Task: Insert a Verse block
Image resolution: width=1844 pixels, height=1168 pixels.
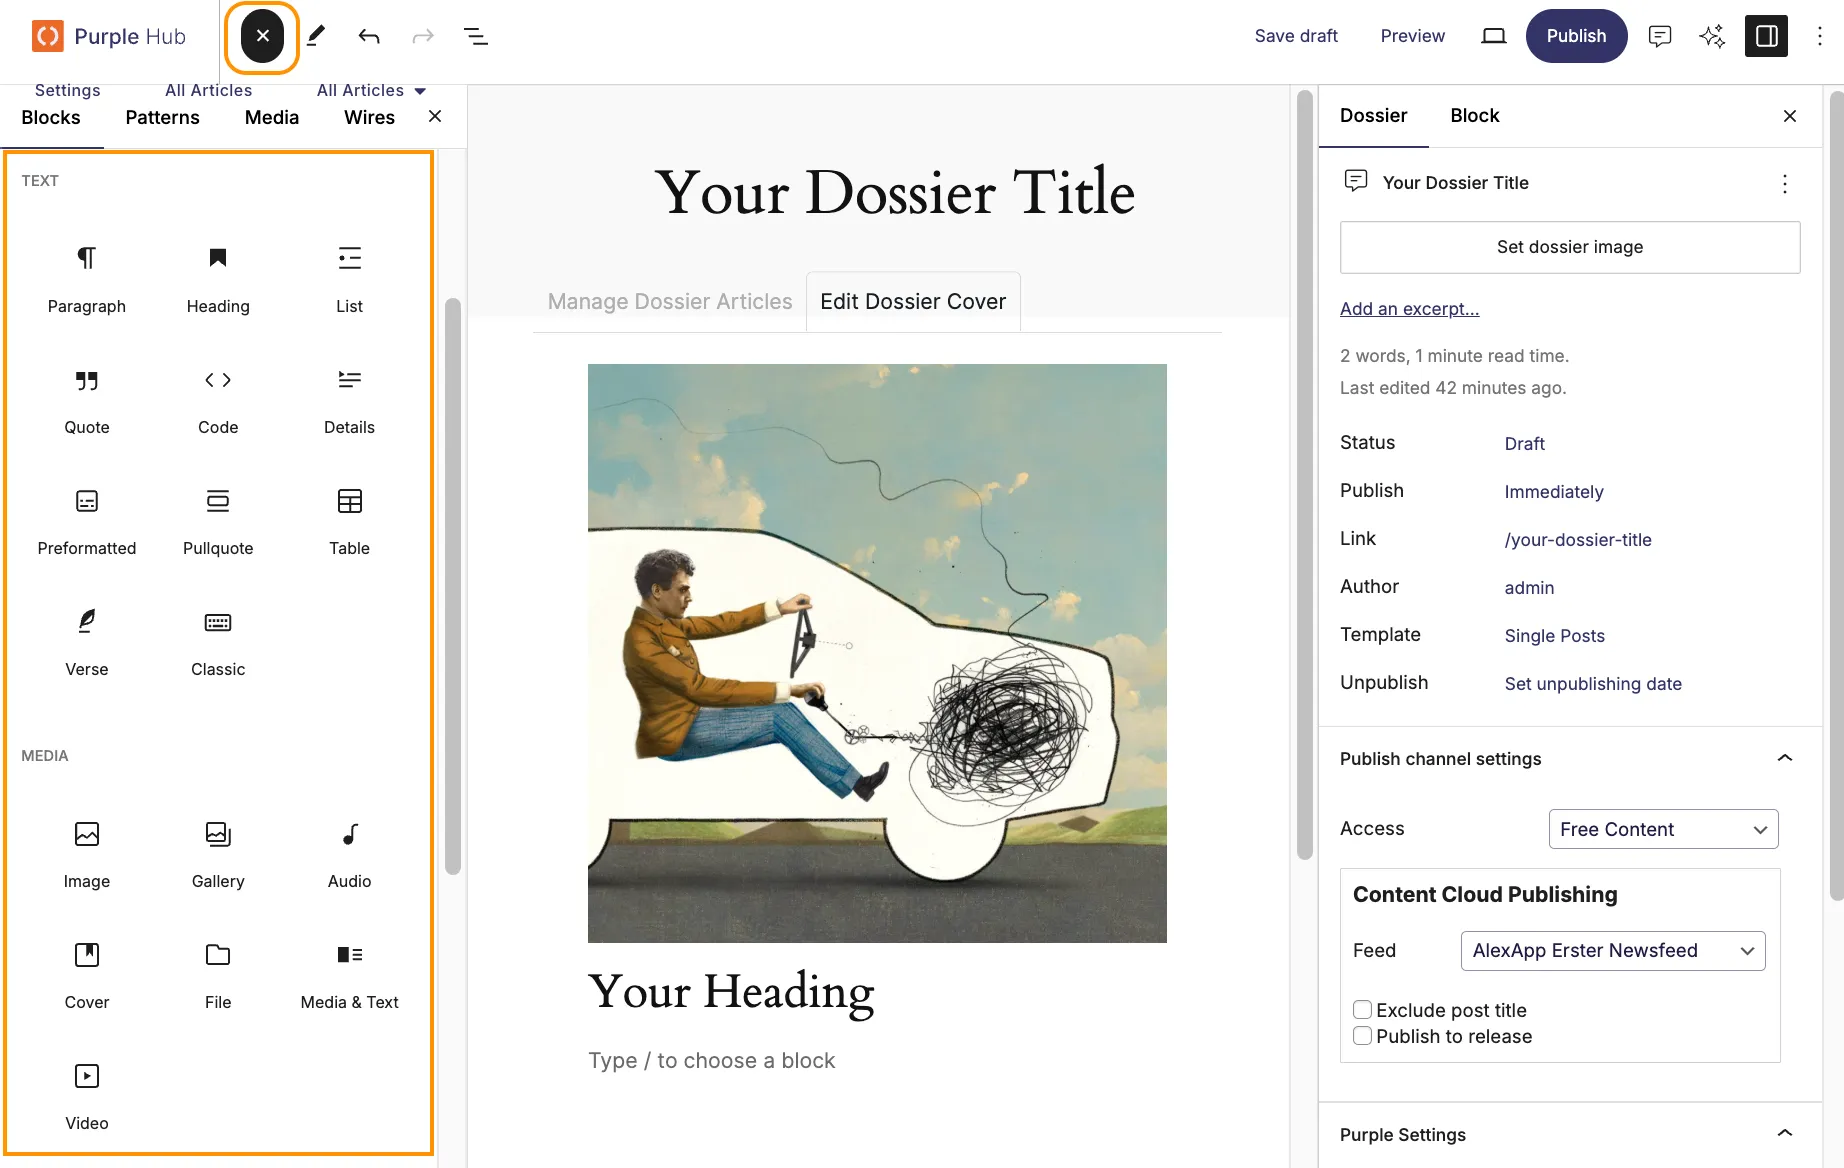Action: [87, 642]
